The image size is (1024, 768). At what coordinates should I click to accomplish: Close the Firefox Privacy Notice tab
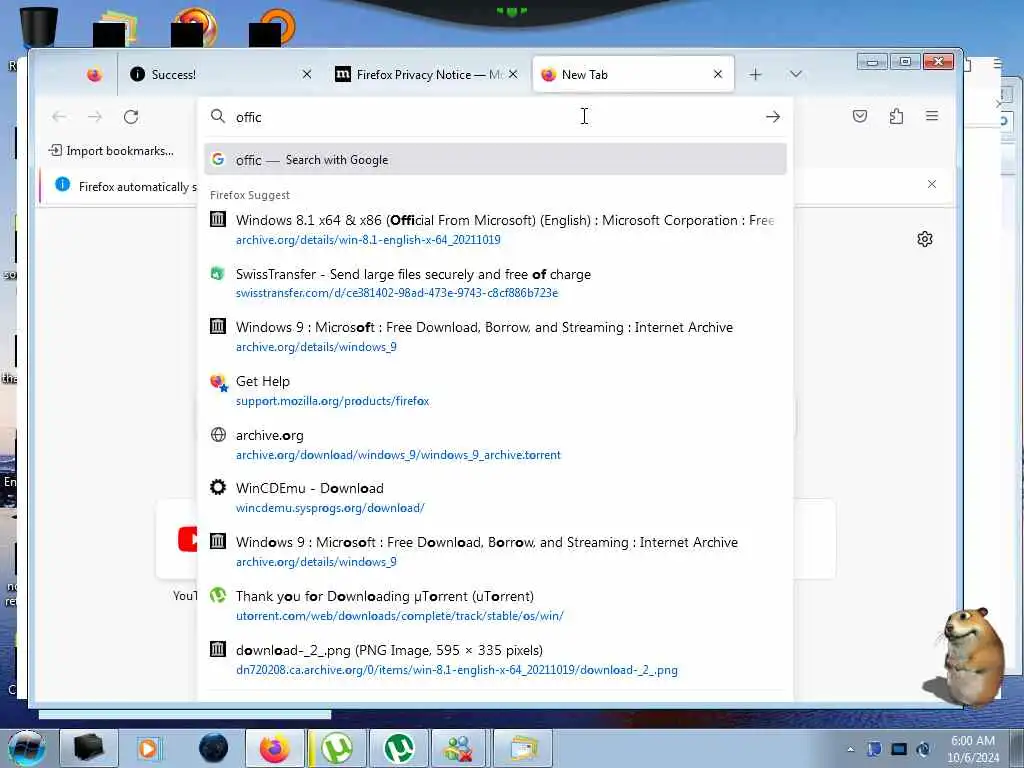coord(513,74)
